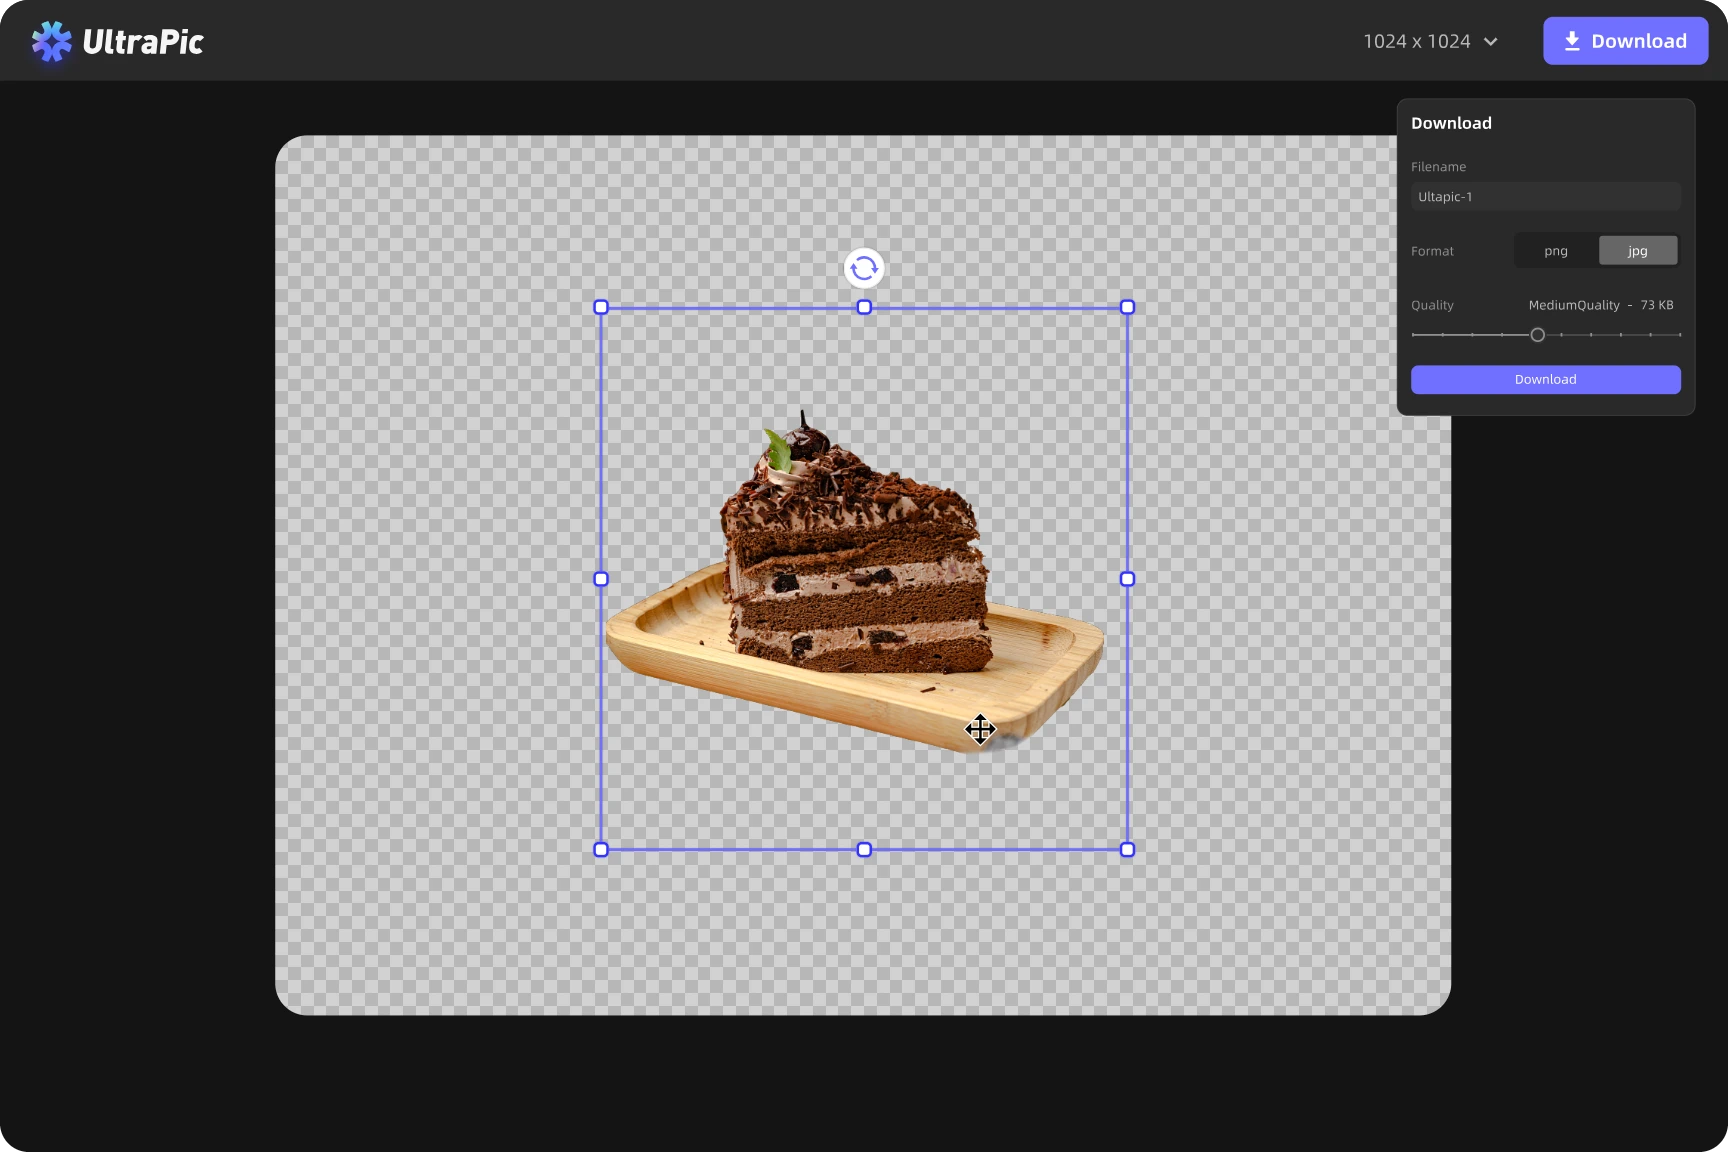Click the bottom-left resize handle
1728x1152 pixels.
[601, 850]
